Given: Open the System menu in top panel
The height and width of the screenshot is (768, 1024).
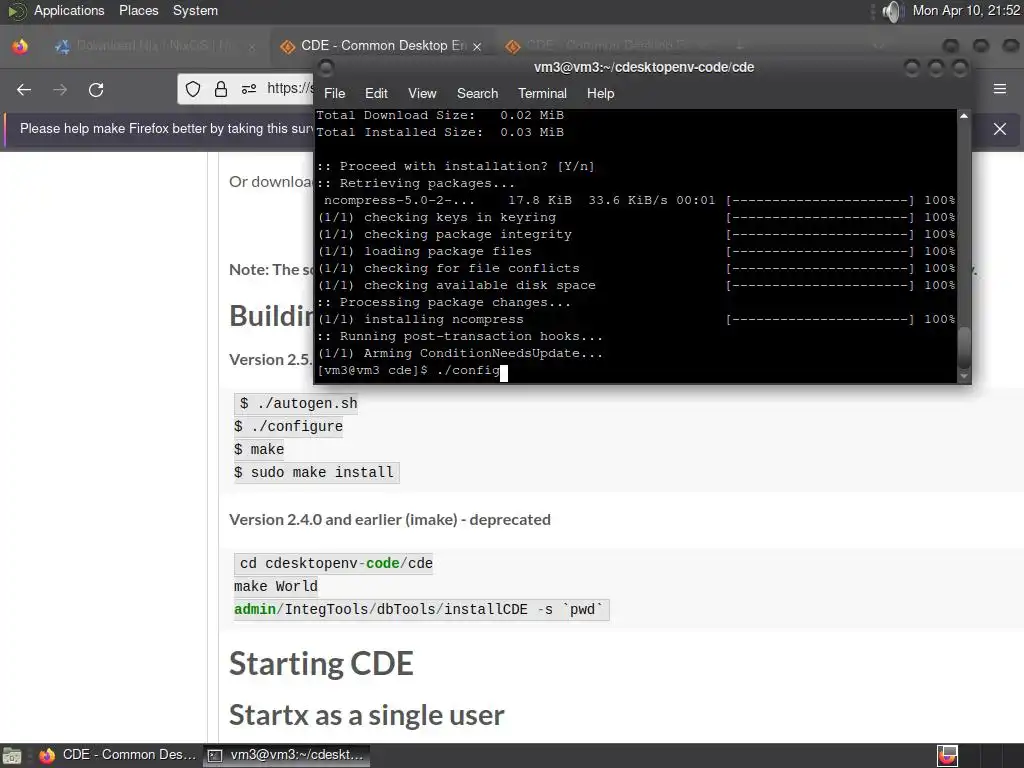Looking at the screenshot, I should pos(195,10).
